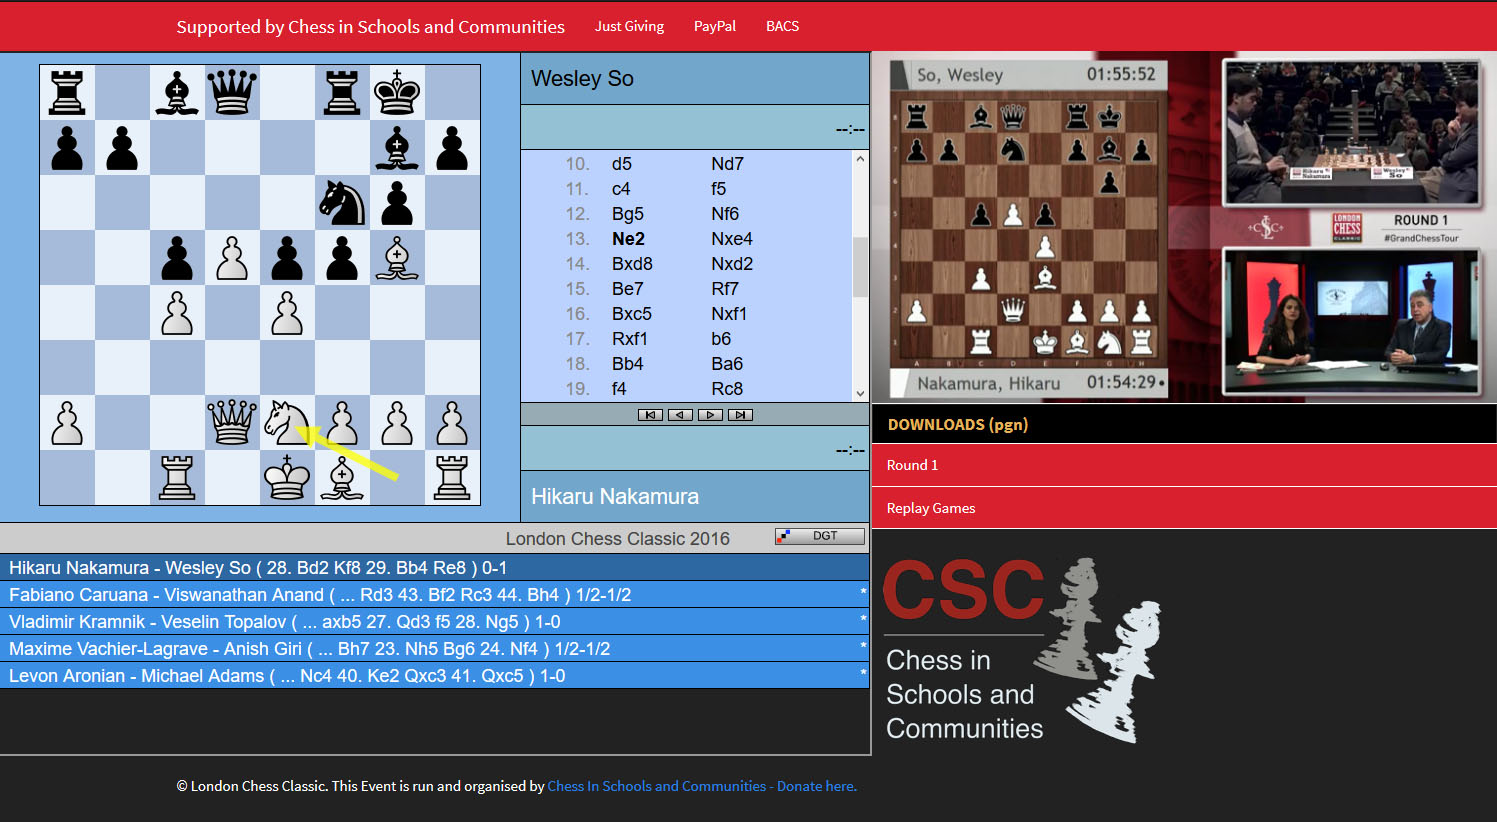Select the black pawn on g6
Image resolution: width=1497 pixels, height=822 pixels.
(397, 202)
